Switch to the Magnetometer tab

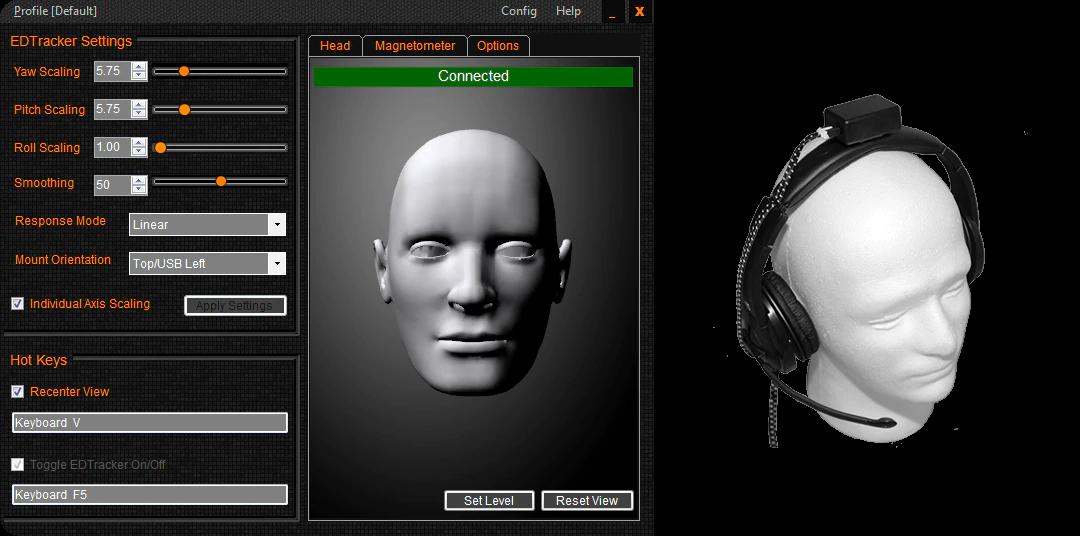click(x=415, y=46)
